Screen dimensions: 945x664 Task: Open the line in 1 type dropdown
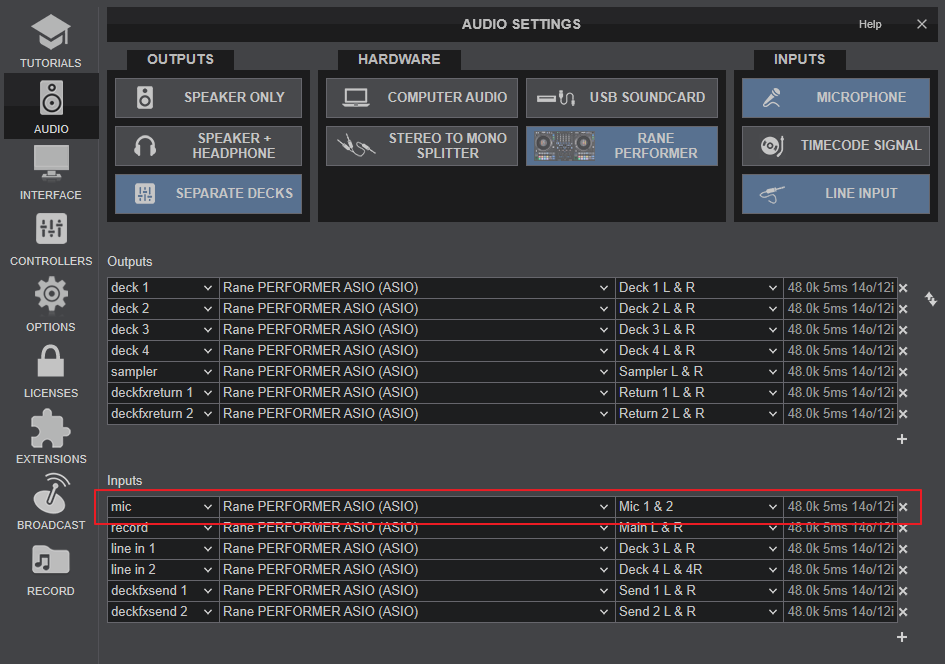tap(163, 550)
